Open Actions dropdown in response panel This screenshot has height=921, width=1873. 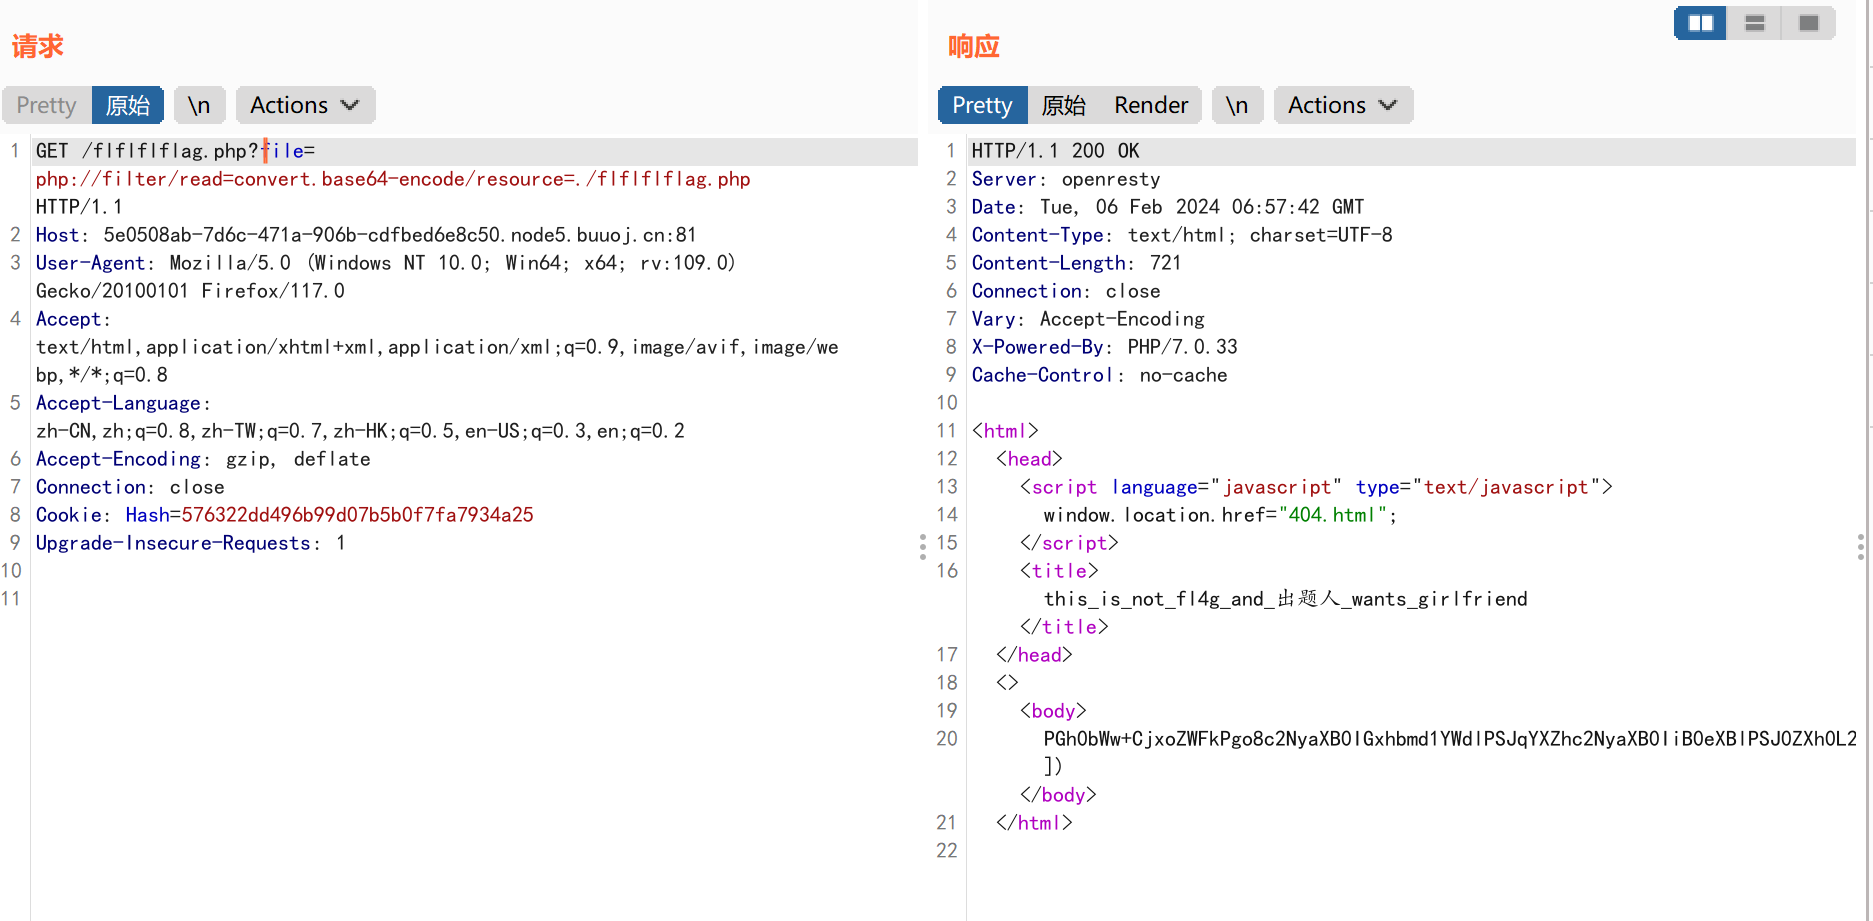coord(1343,105)
